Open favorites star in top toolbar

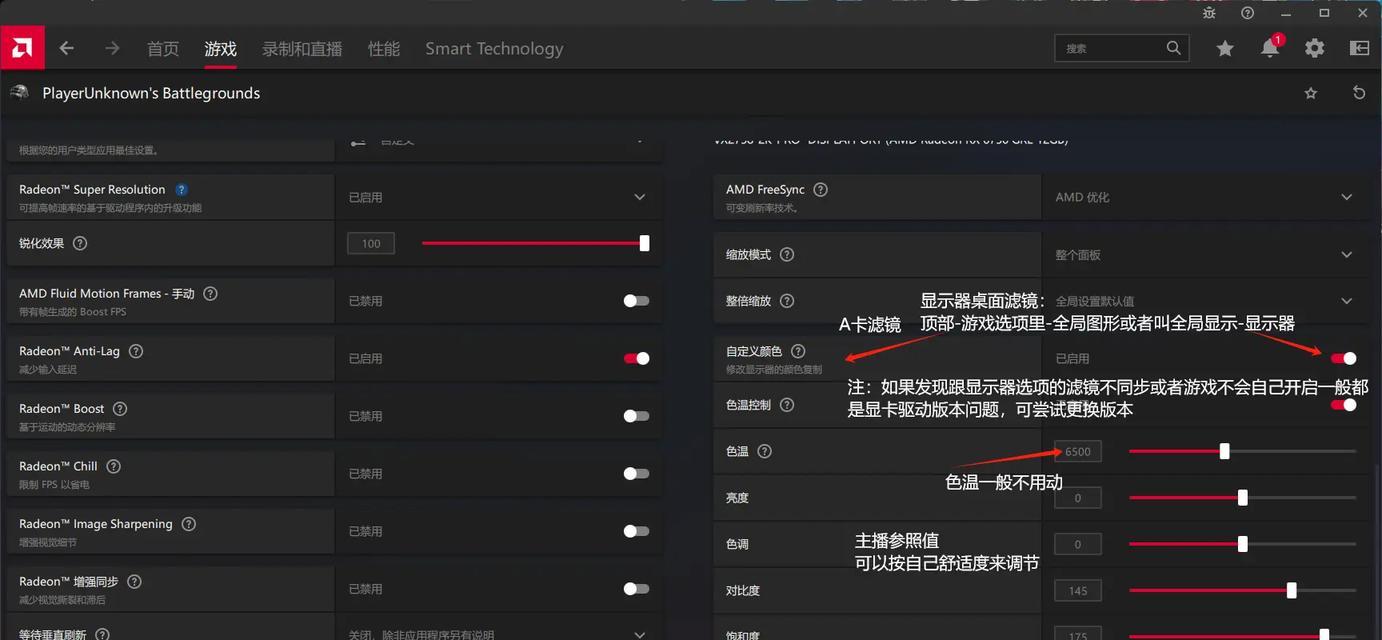tap(1225, 48)
